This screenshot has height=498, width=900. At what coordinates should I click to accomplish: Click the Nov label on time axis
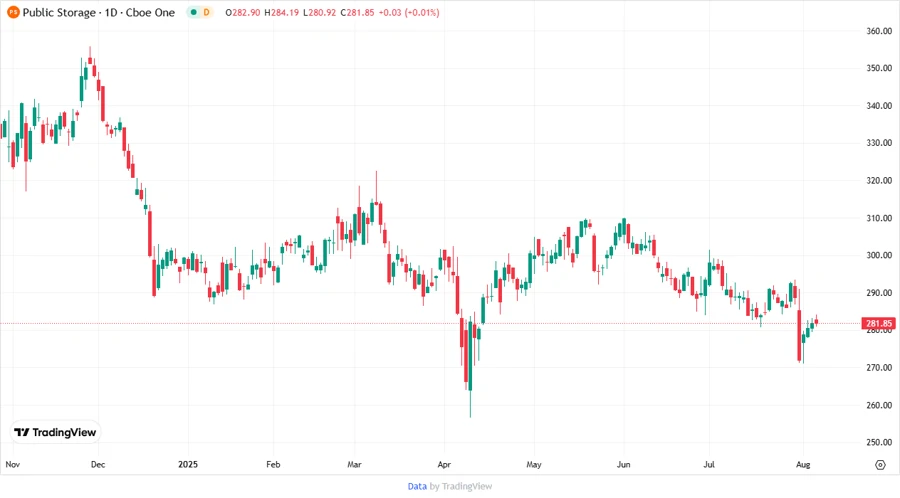pyautogui.click(x=13, y=464)
